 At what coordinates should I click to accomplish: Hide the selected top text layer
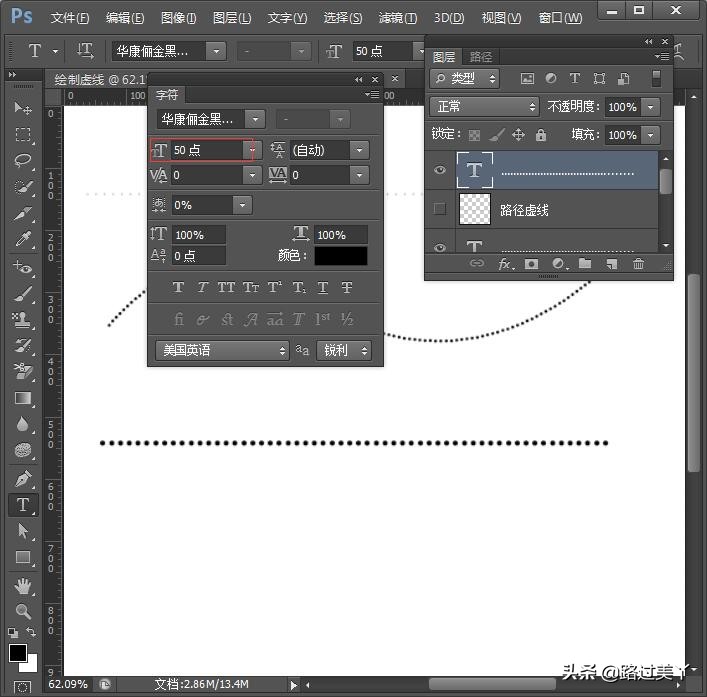[439, 171]
